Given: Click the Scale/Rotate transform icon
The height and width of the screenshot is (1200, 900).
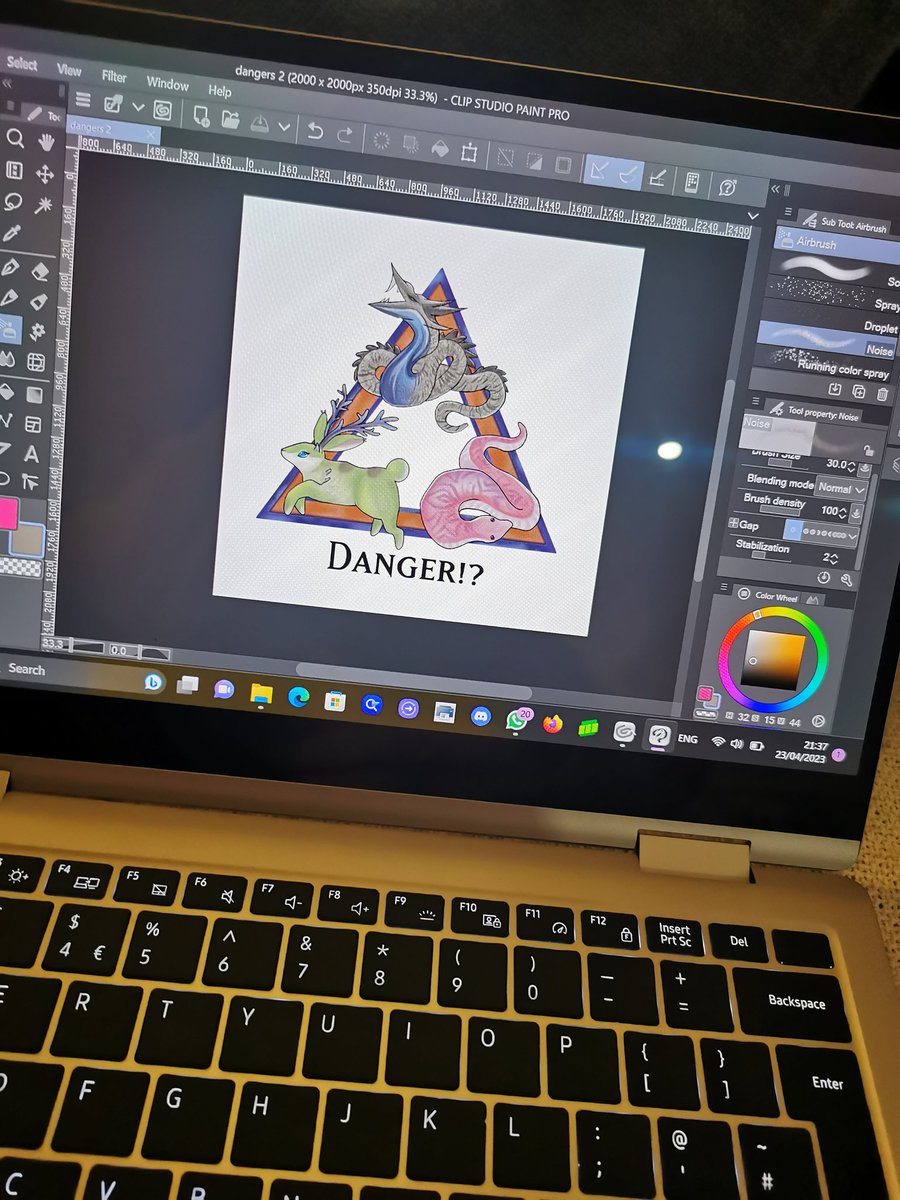Looking at the screenshot, I should 468,152.
